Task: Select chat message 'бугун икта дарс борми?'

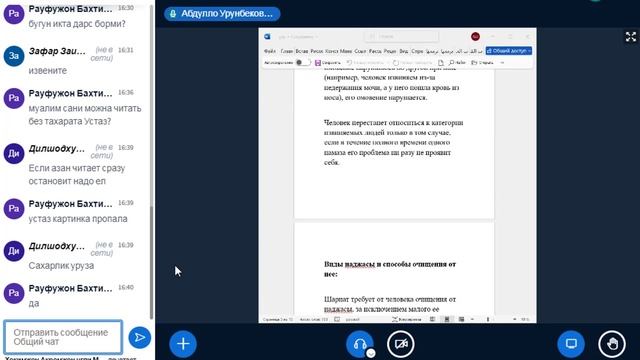Action: coord(77,24)
